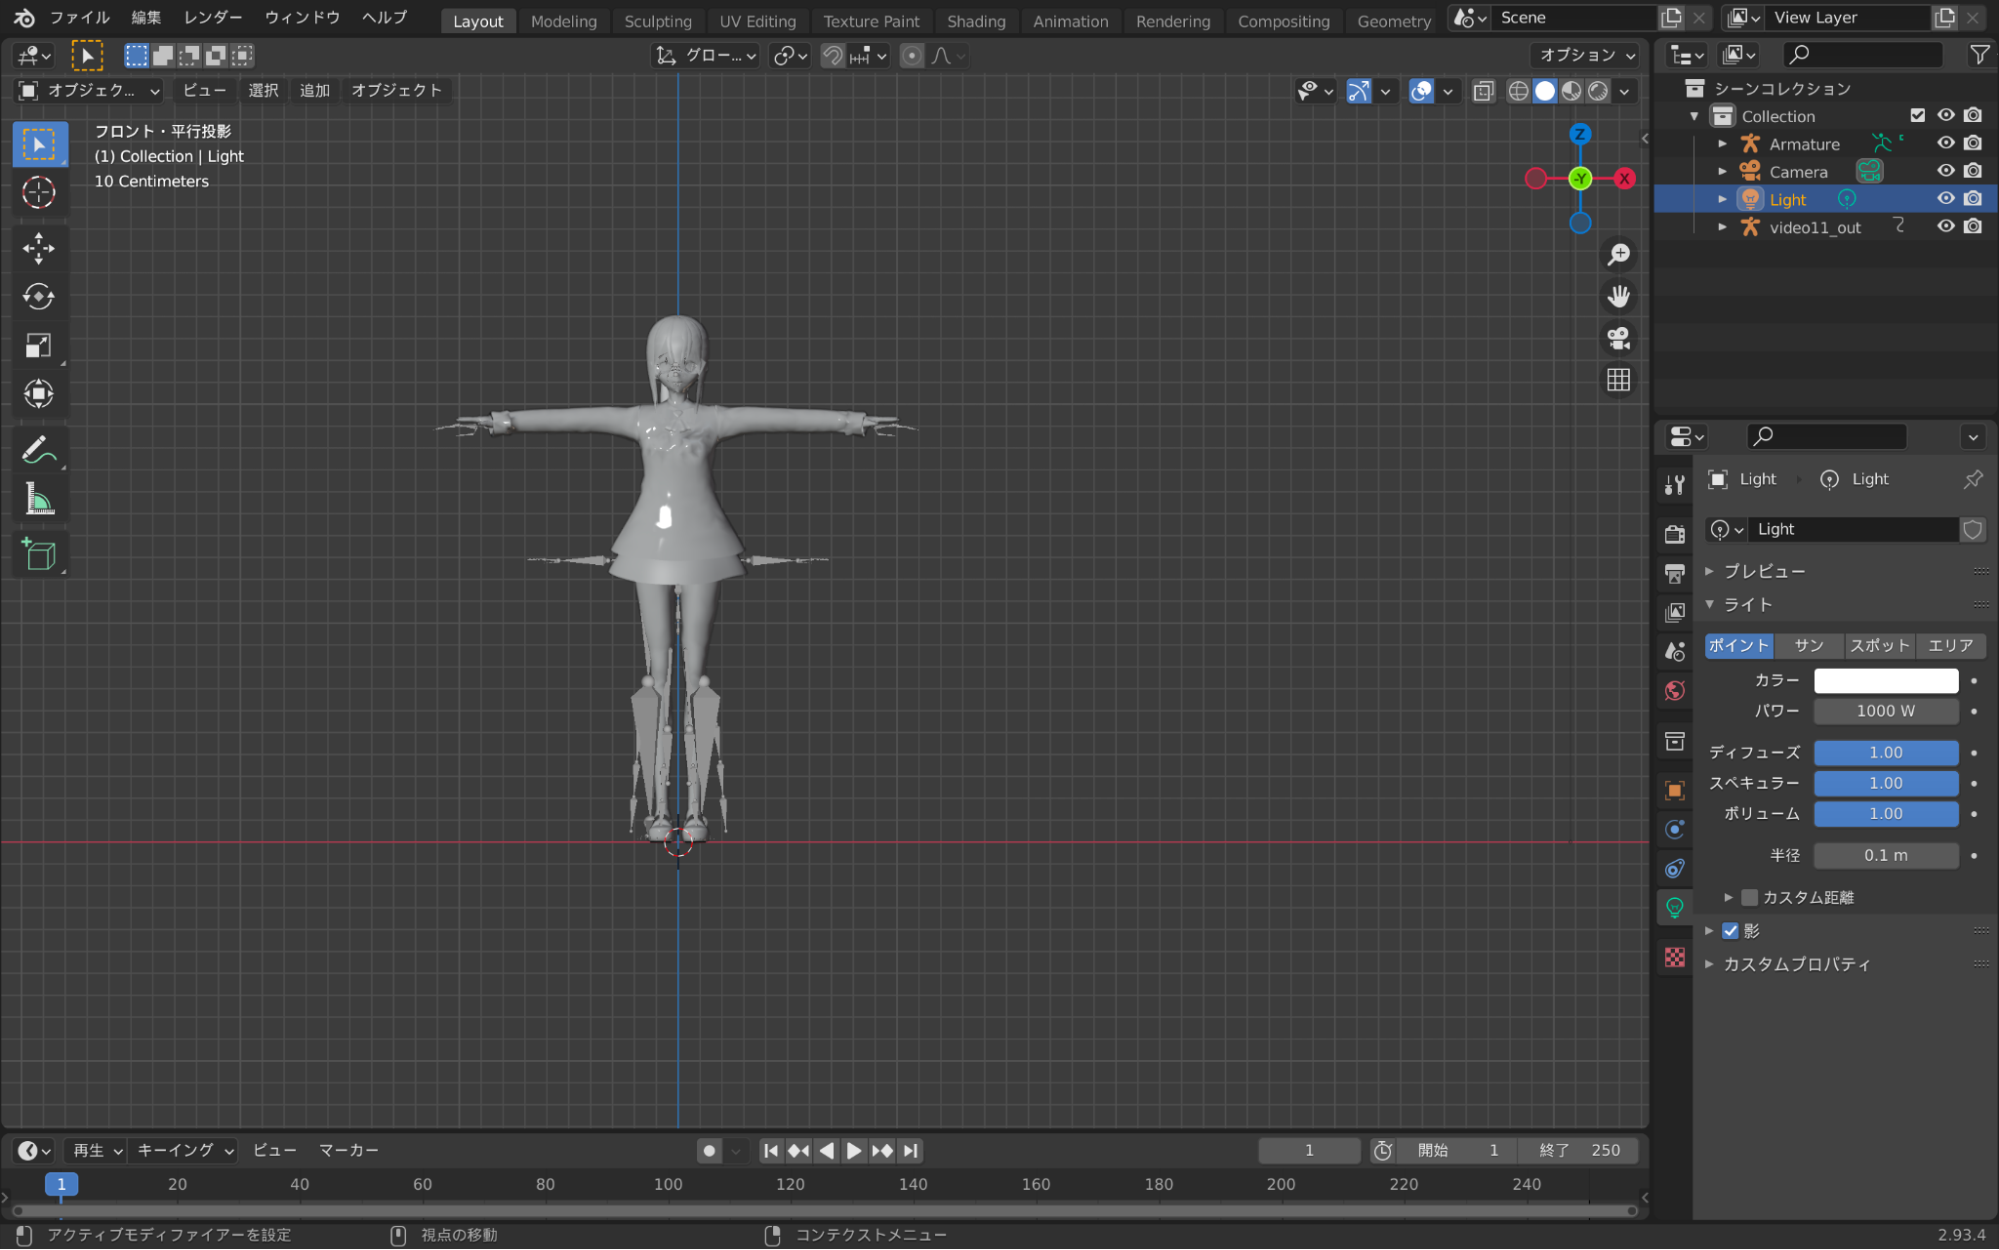Open the グローバル transform orientation dropdown
Viewport: 1999px width, 1250px height.
(x=706, y=56)
